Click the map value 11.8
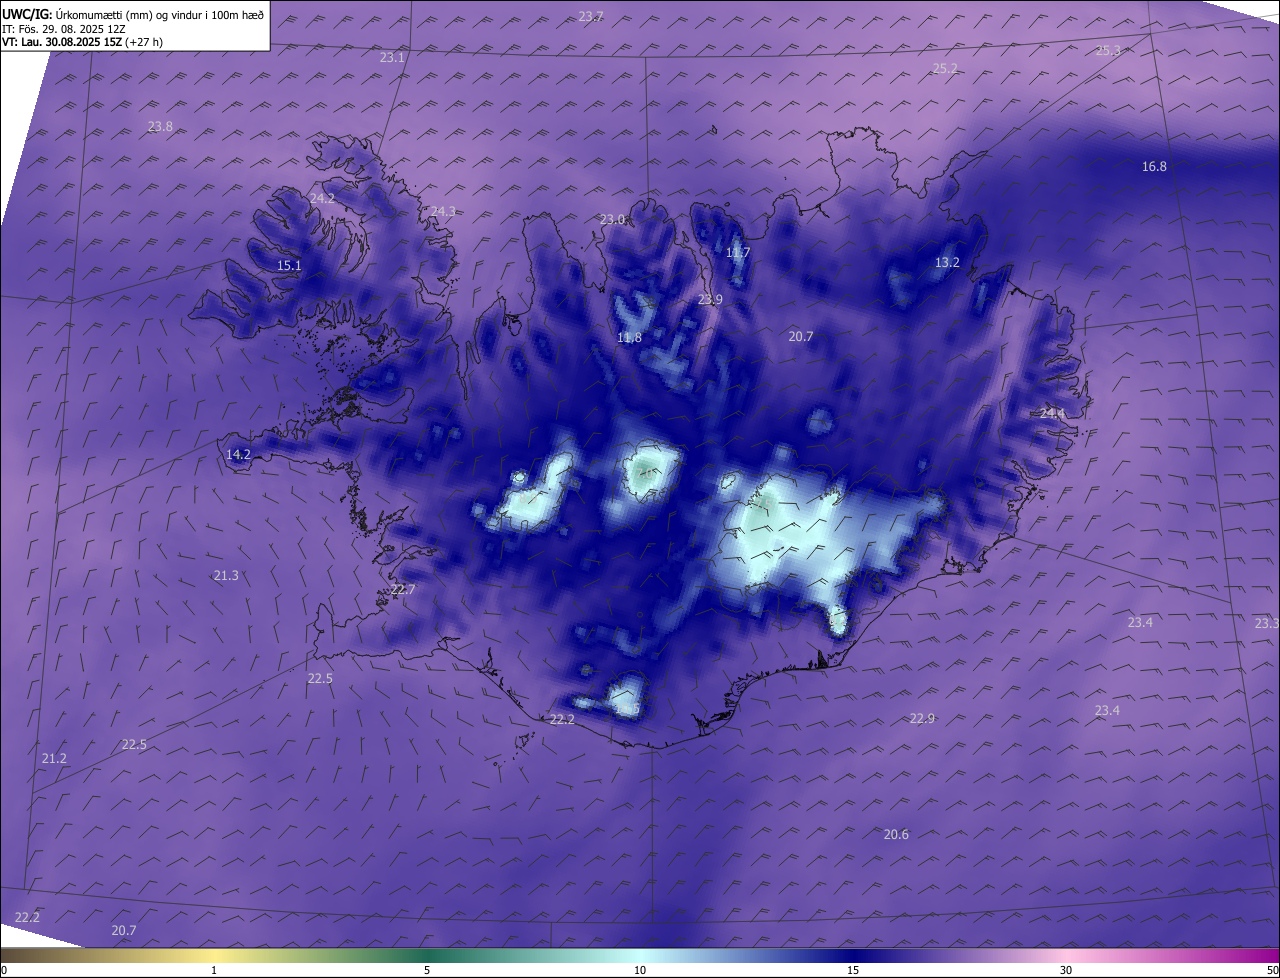1280x978 pixels. pos(629,338)
